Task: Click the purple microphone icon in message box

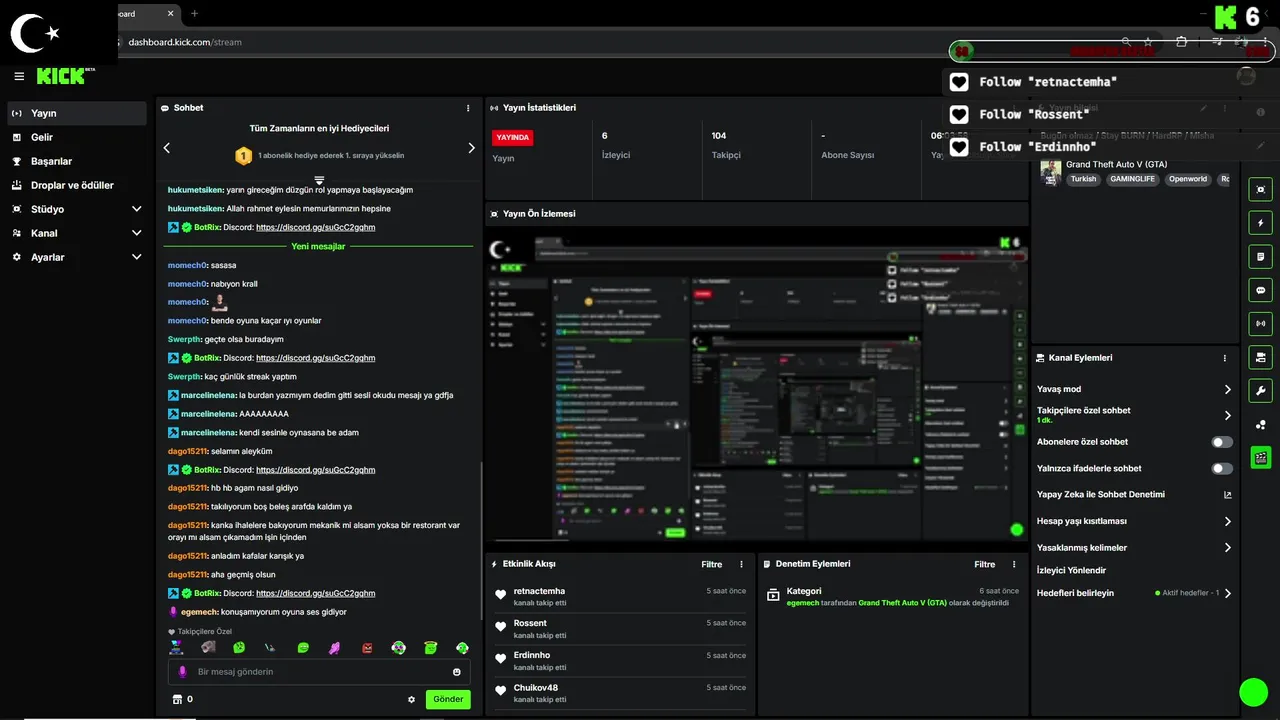Action: coord(182,672)
